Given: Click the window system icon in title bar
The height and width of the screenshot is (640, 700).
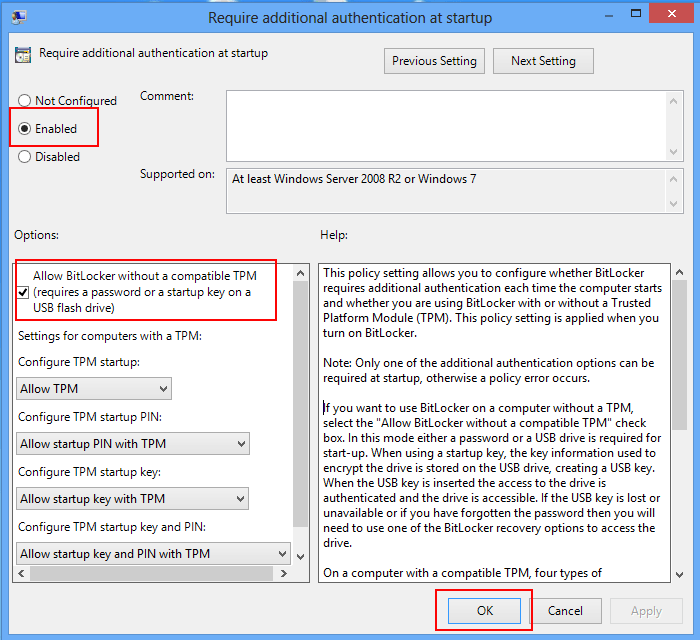Looking at the screenshot, I should coord(19,17).
